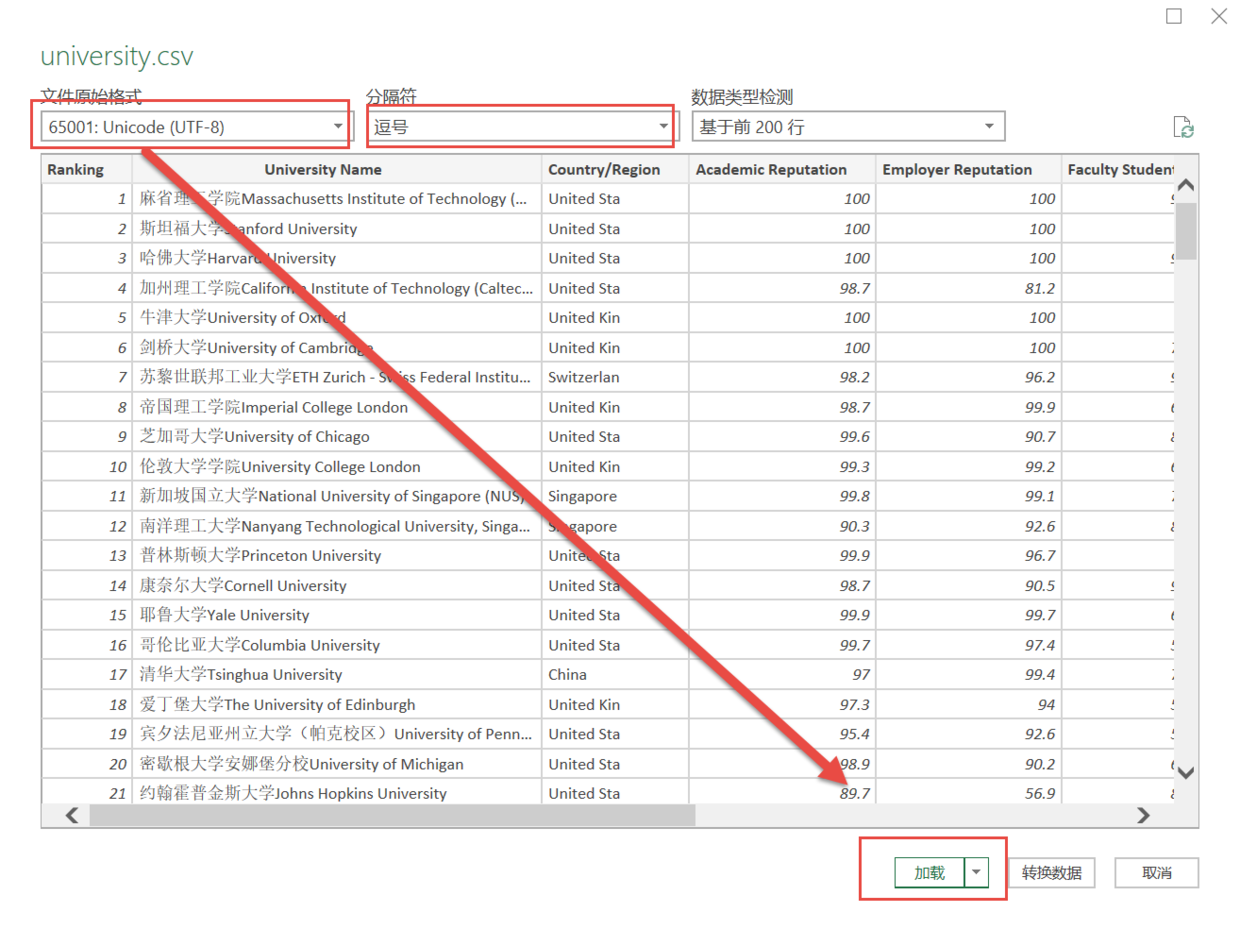Image resolution: width=1240 pixels, height=929 pixels.
Task: Click the Imperial College London cell
Action: (337, 407)
